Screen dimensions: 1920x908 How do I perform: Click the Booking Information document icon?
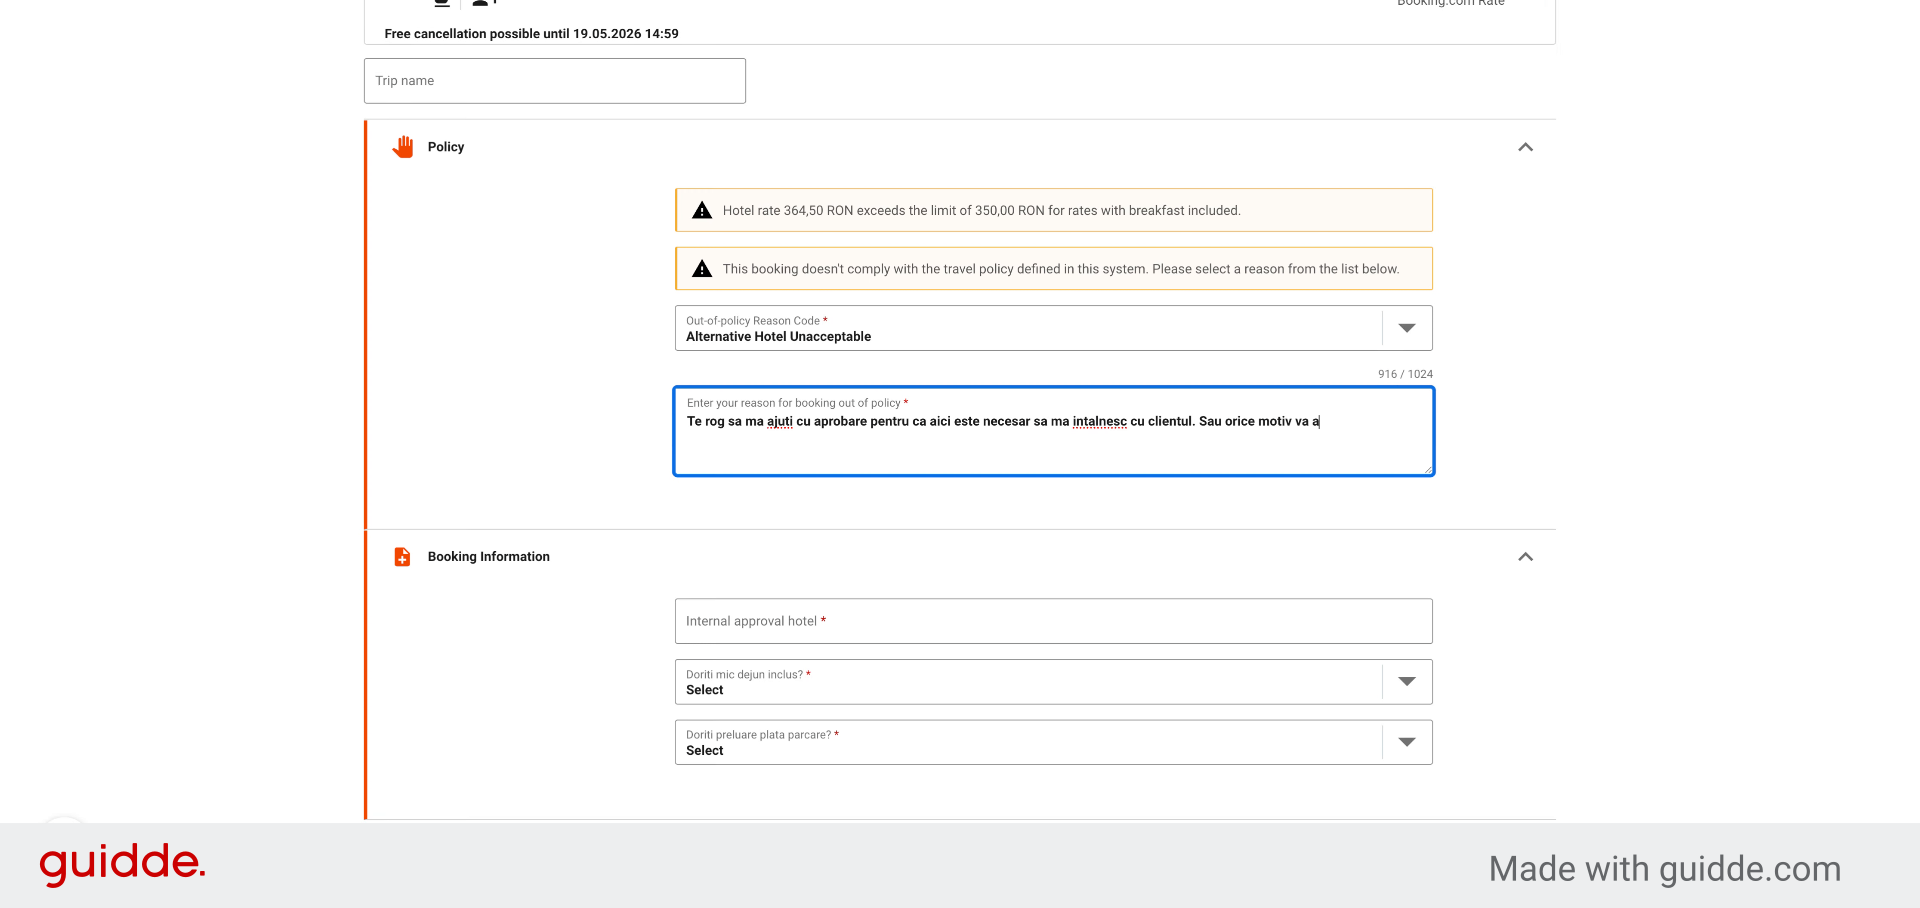[402, 557]
